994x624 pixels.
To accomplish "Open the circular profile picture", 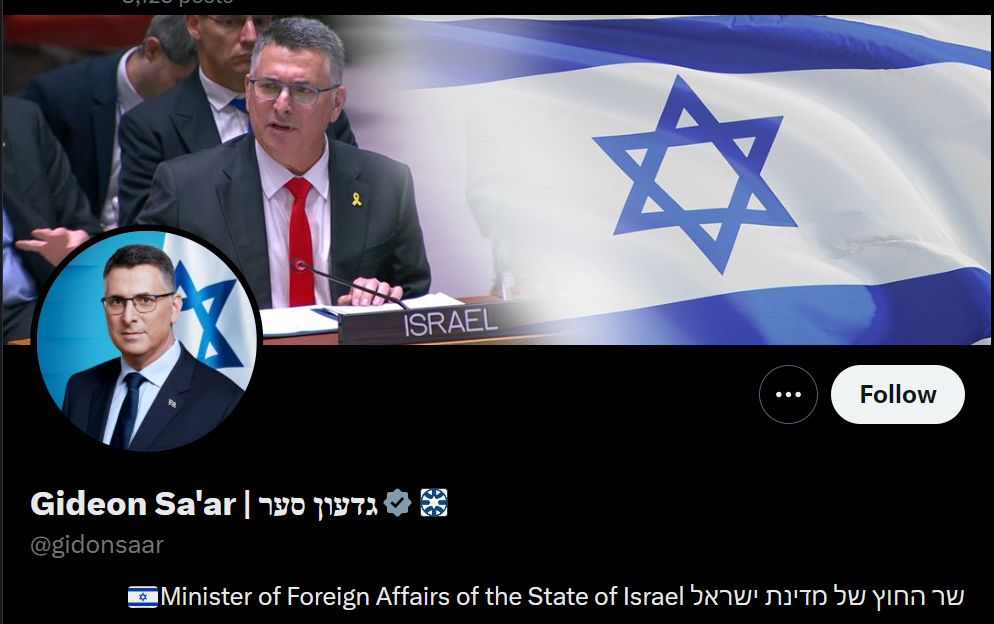I will [x=147, y=341].
